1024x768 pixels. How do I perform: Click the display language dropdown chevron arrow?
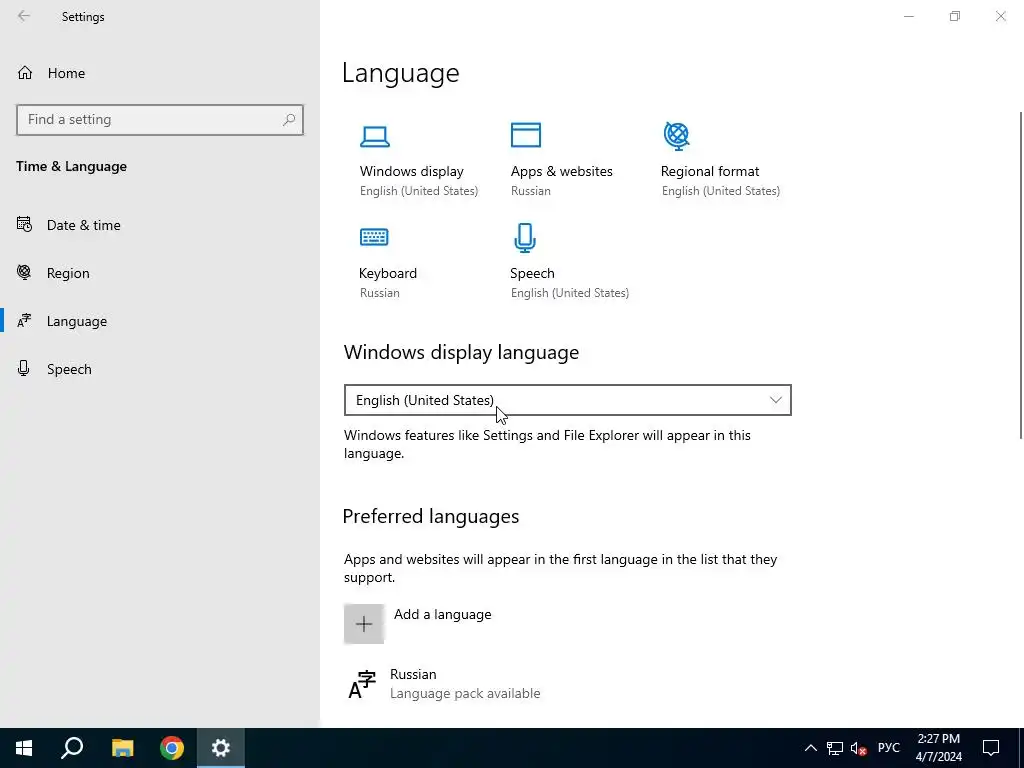pyautogui.click(x=775, y=400)
